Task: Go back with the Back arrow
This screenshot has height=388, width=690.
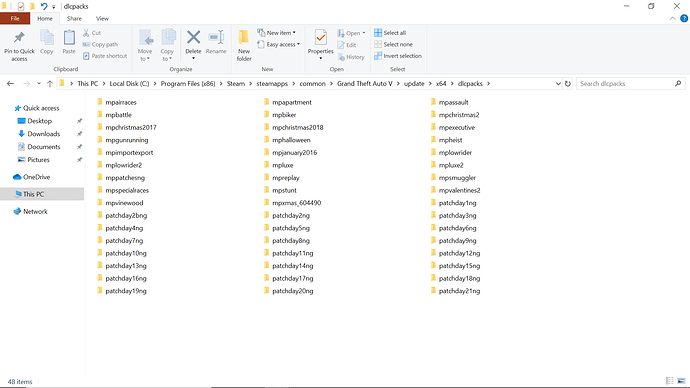Action: click(x=11, y=84)
